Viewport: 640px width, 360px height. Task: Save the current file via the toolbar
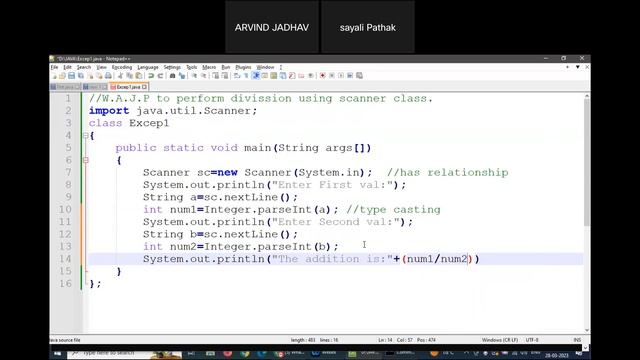click(x=71, y=76)
